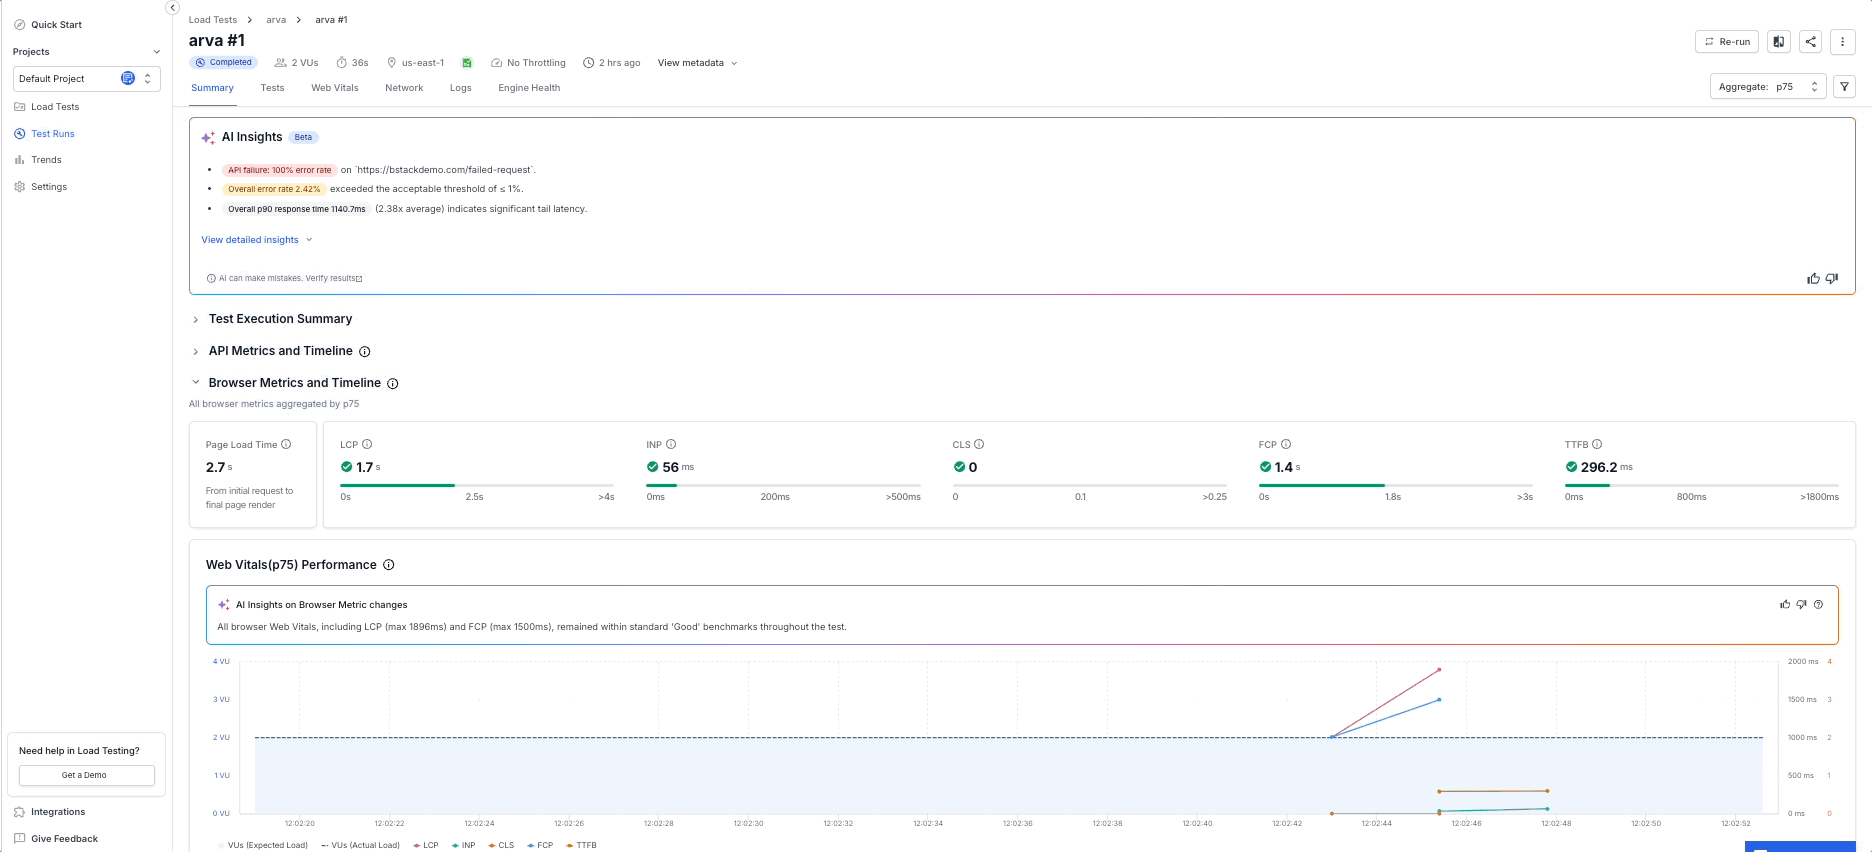This screenshot has height=852, width=1872.
Task: Click the API failure 100% error rate badge
Action: point(279,170)
